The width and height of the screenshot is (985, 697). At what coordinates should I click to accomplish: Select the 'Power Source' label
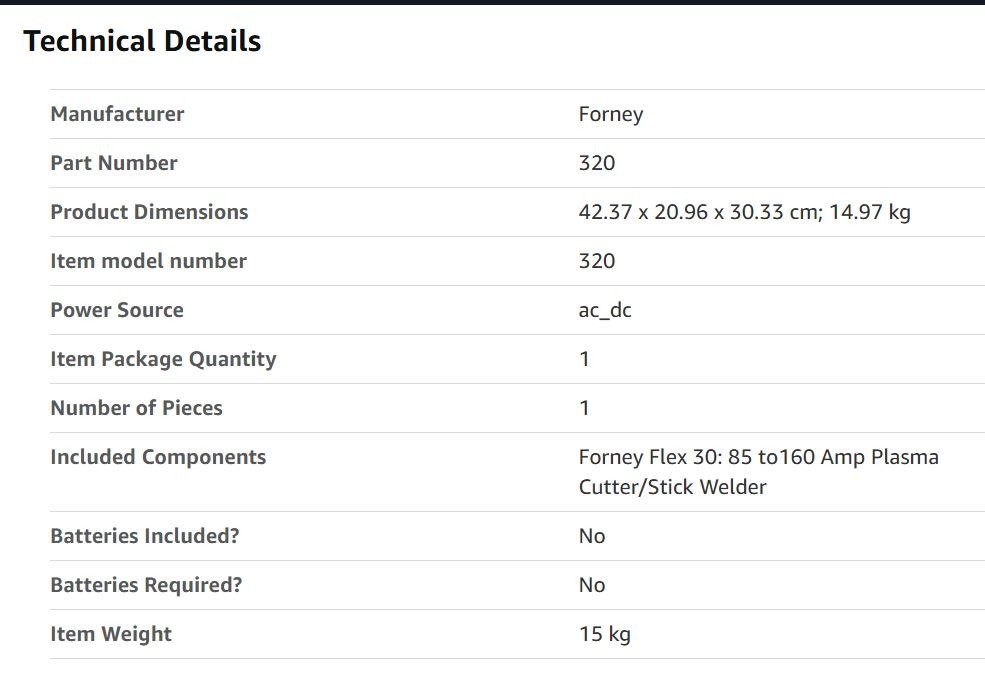point(117,310)
